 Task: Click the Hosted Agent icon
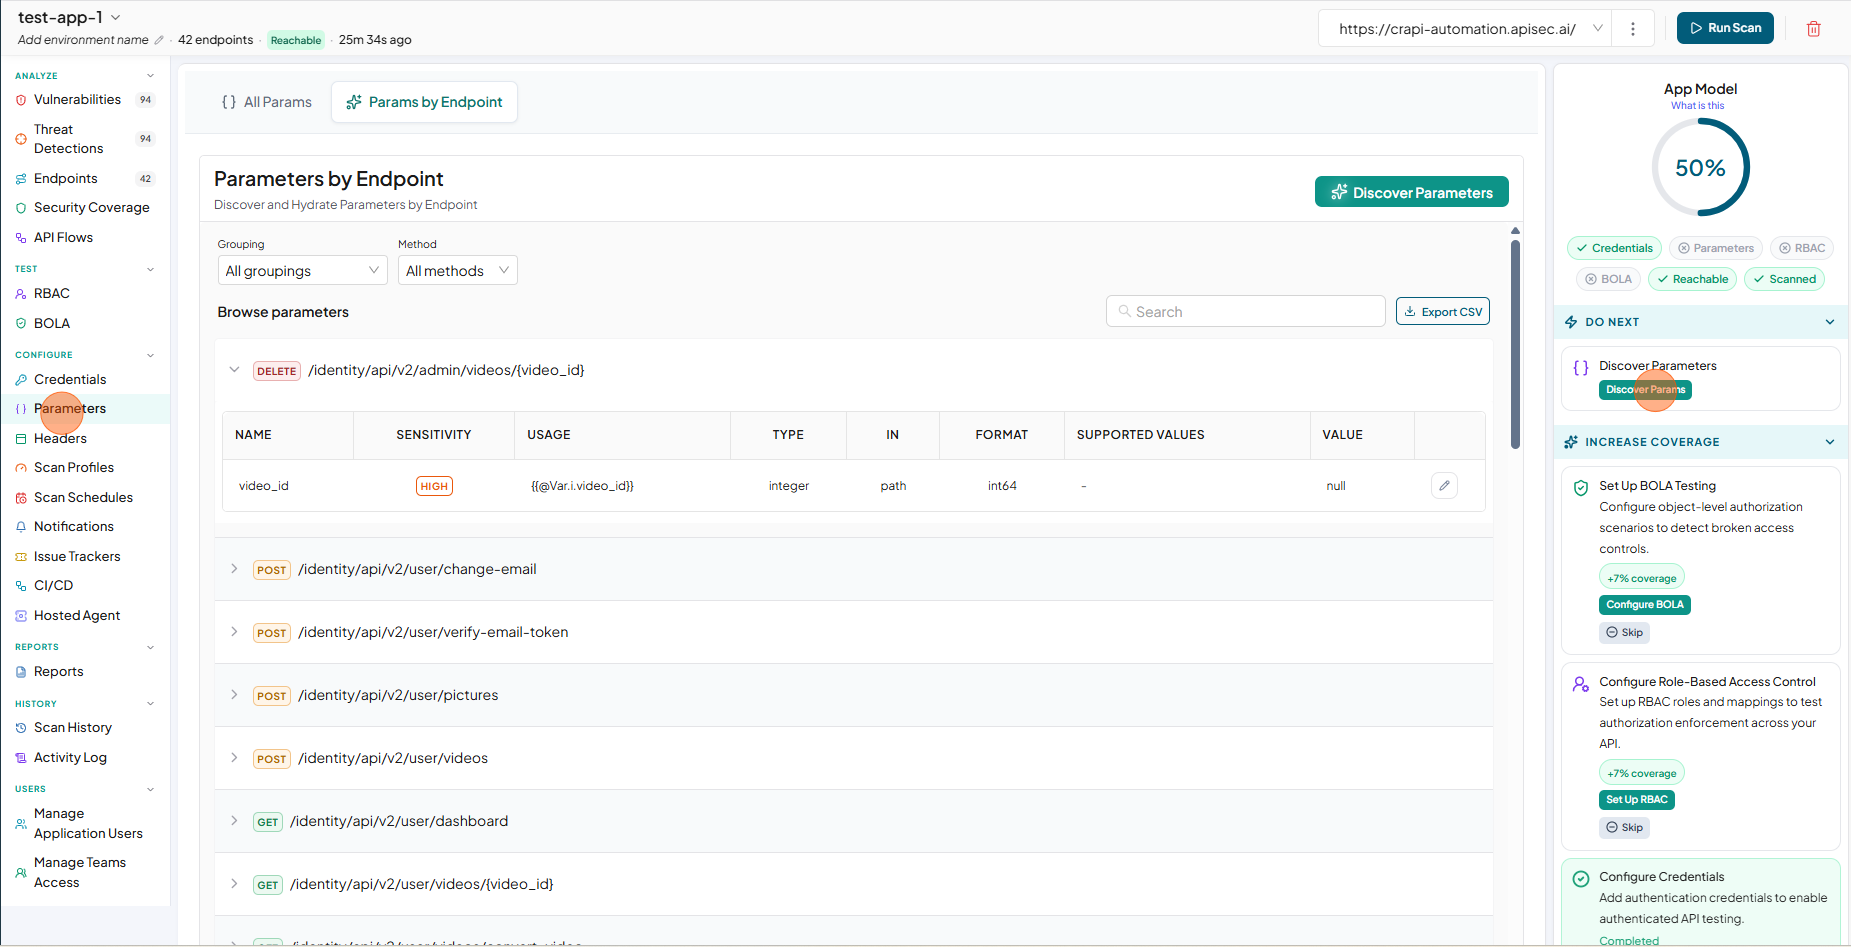[x=21, y=616]
